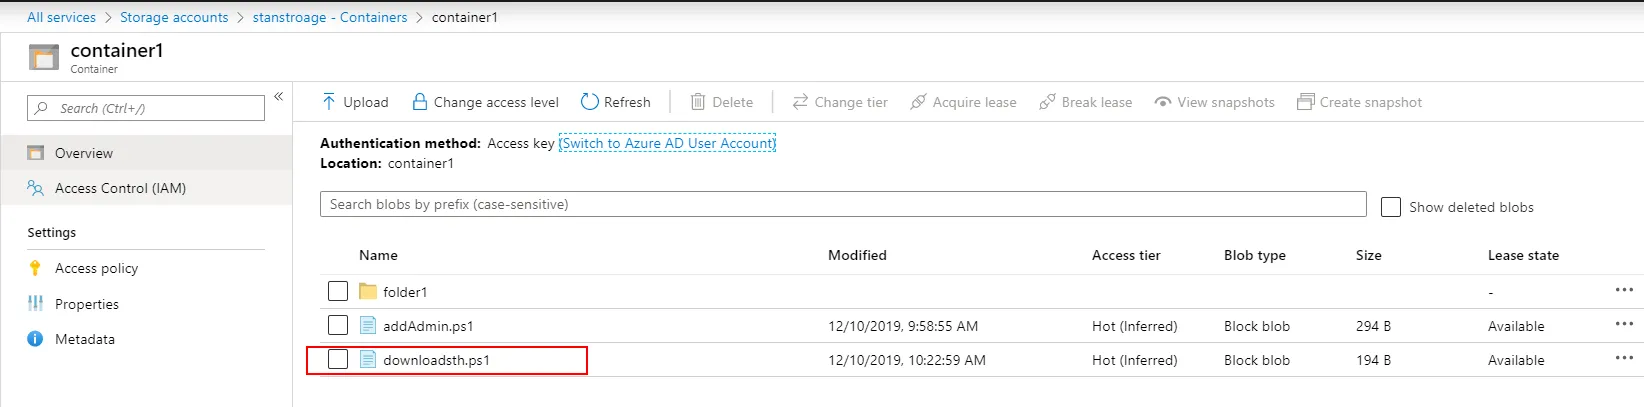The height and width of the screenshot is (407, 1644).
Task: Select Block blob in the downloadsth.ps1 row
Action: 1257,360
